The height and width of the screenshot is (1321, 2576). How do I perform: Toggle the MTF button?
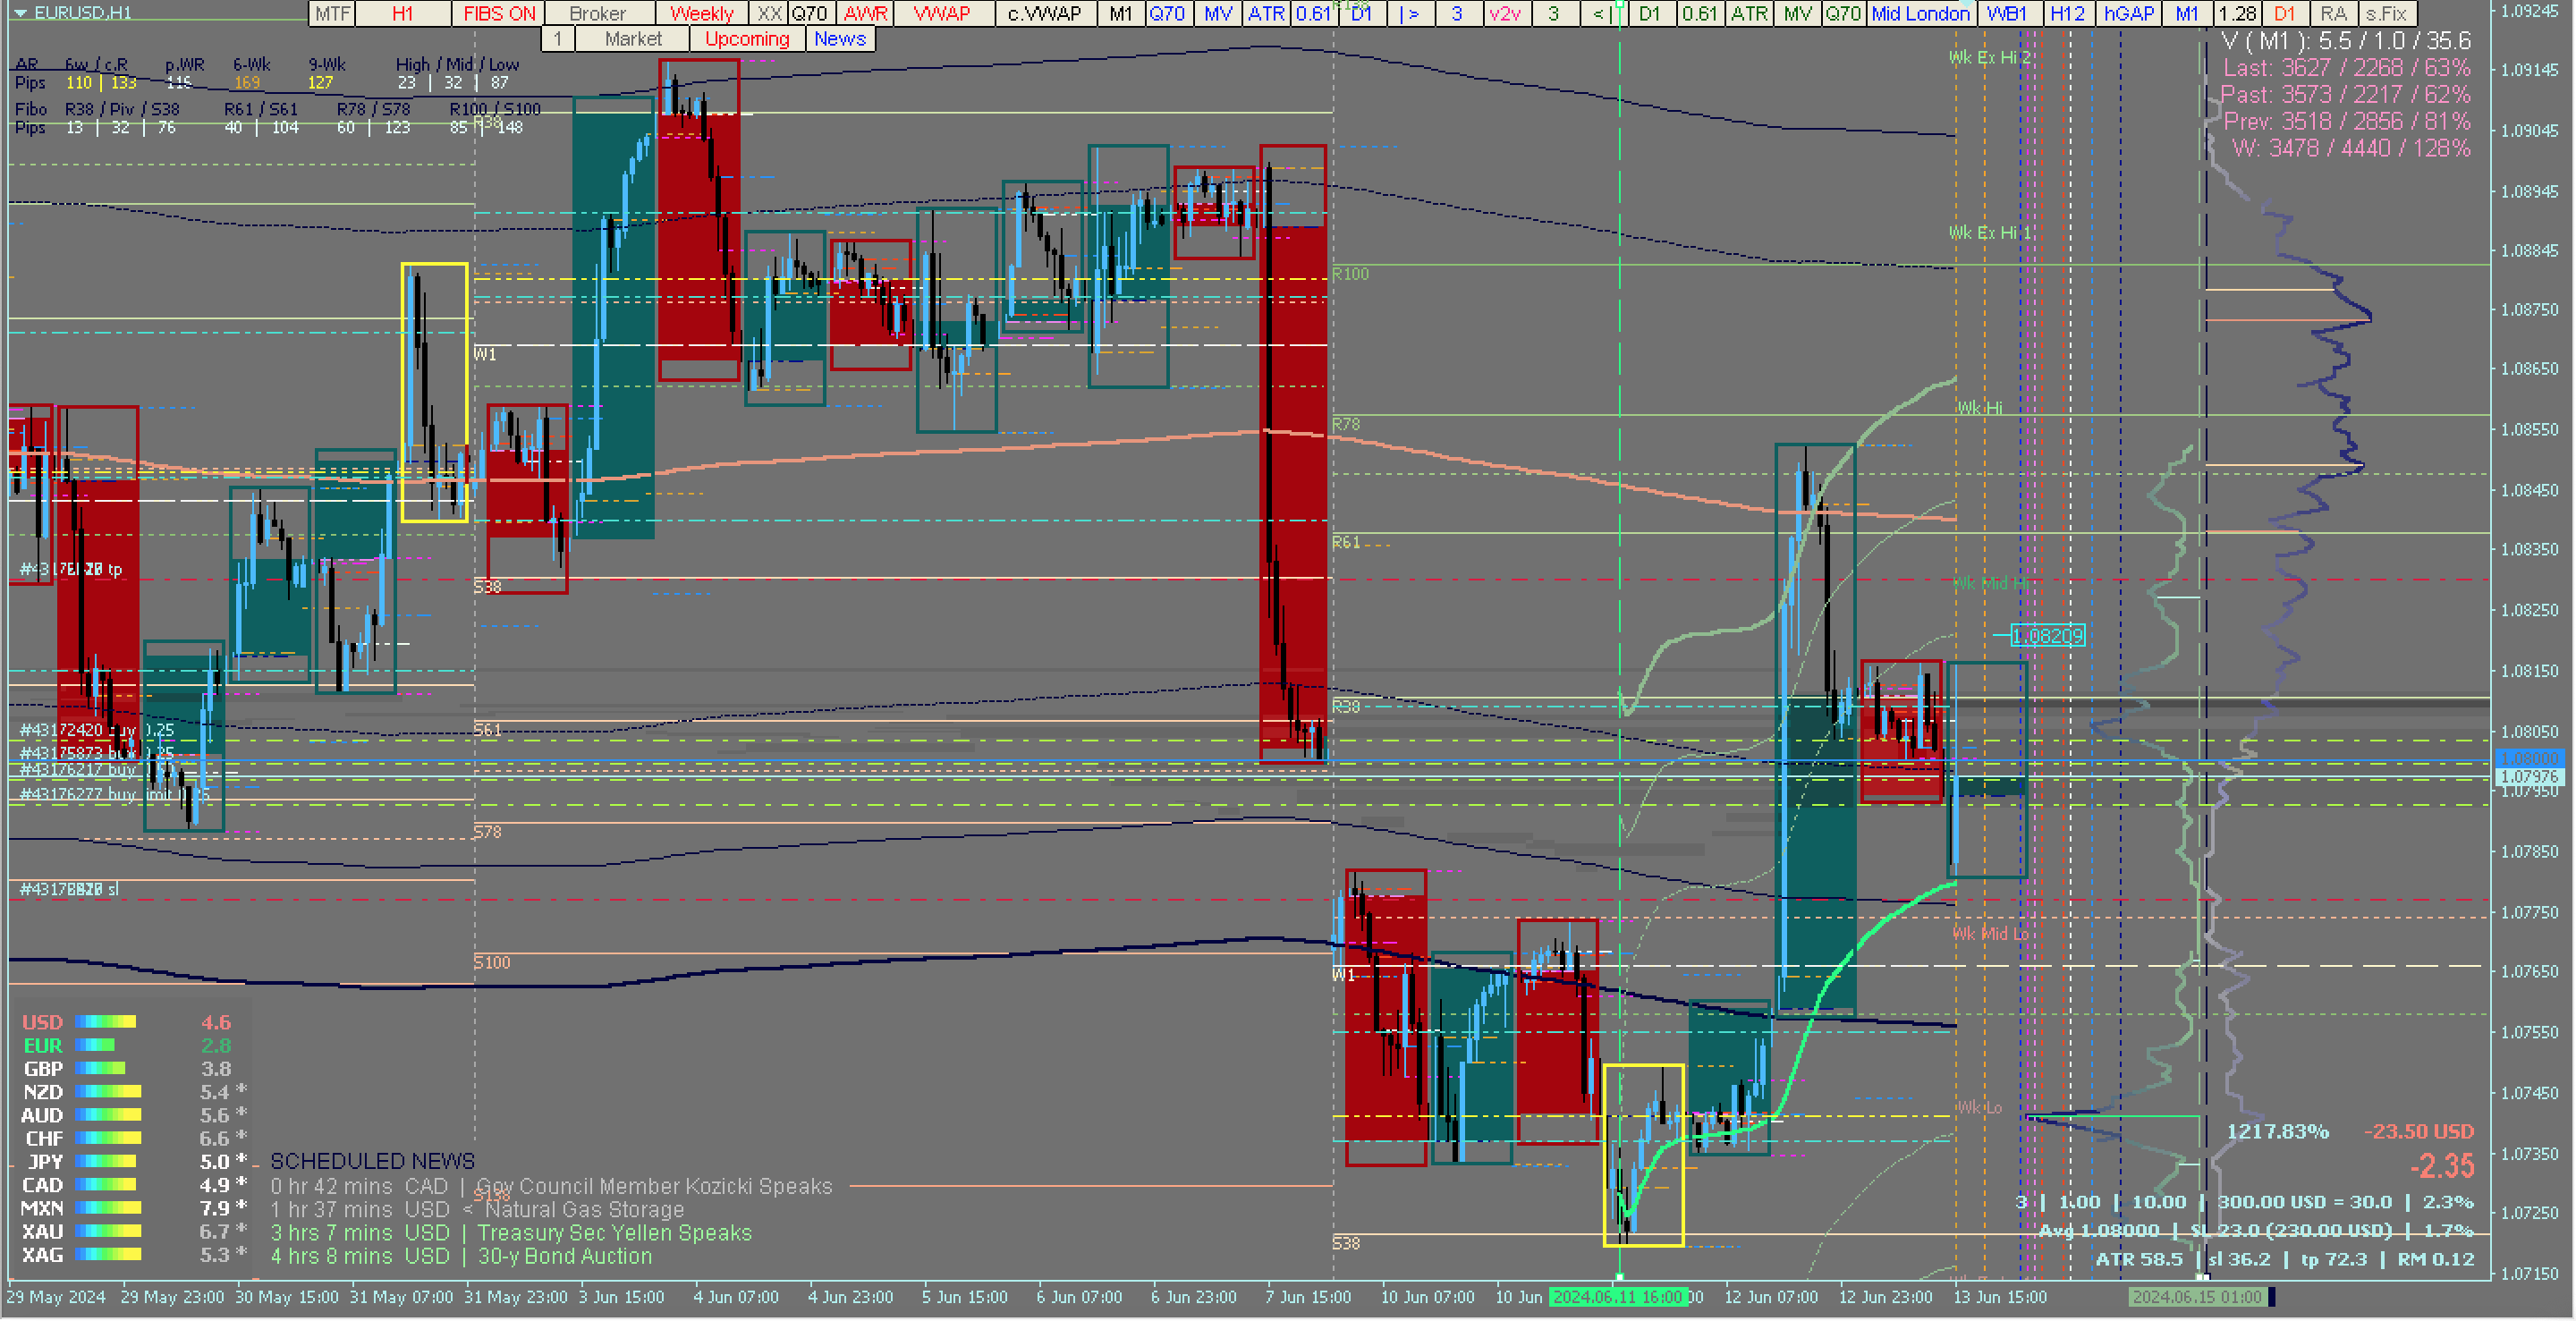coord(332,14)
